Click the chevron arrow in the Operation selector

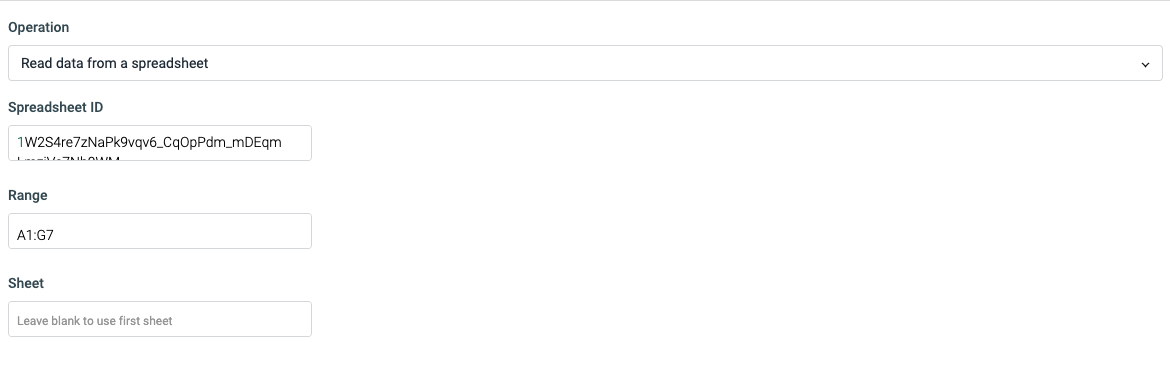(x=1145, y=65)
